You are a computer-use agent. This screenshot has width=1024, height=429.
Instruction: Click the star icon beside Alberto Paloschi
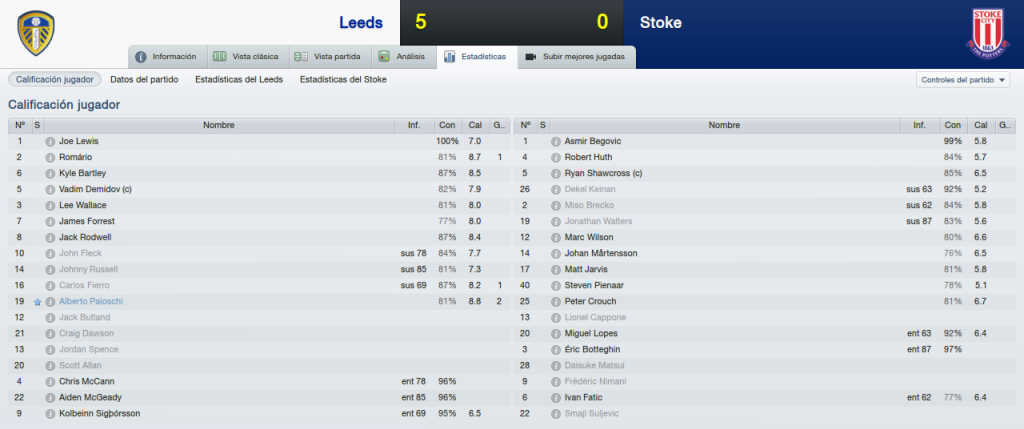pos(37,302)
